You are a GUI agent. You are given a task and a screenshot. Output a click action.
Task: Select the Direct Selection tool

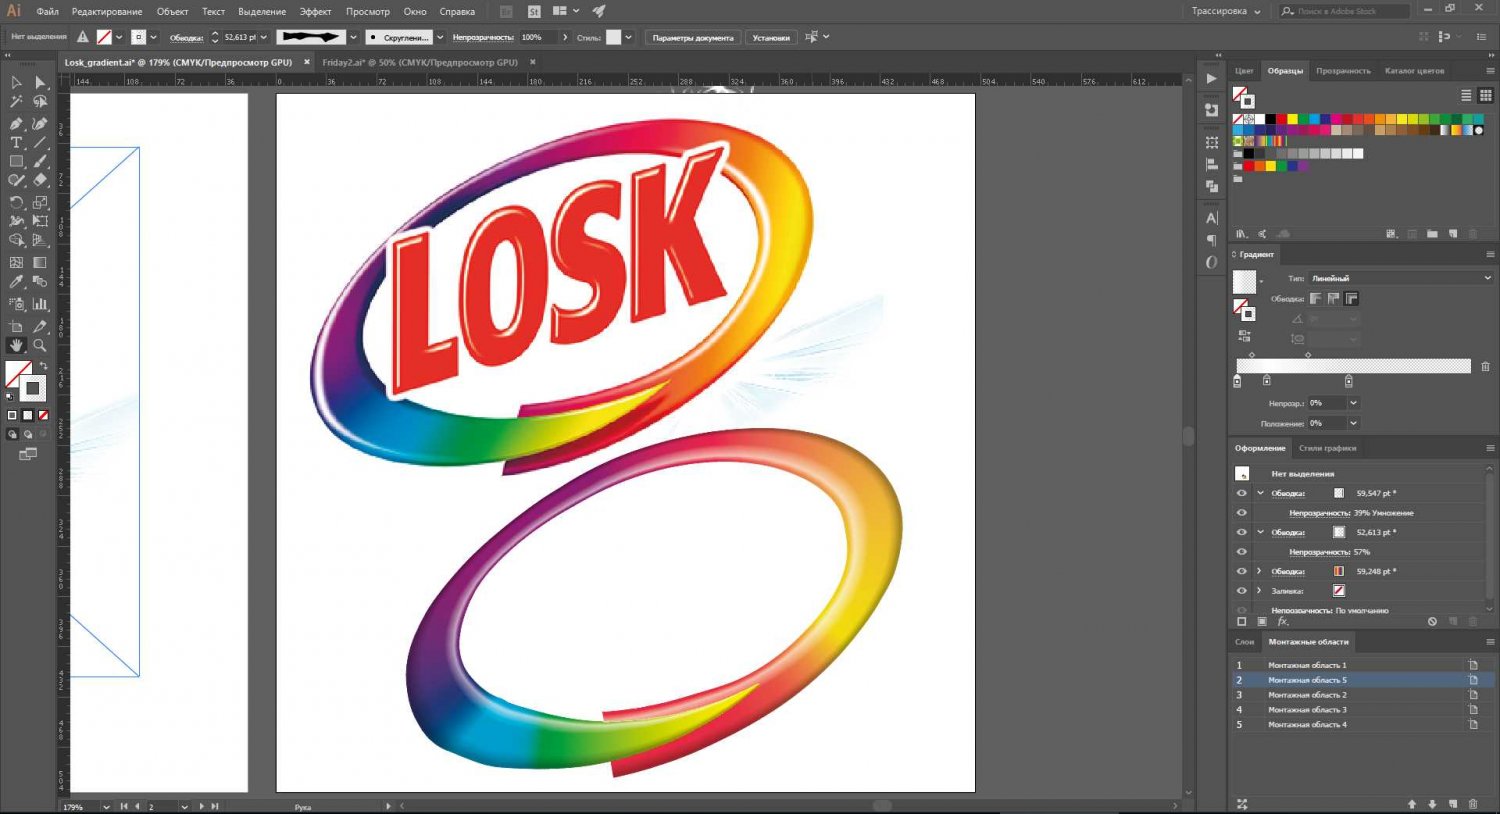(40, 83)
